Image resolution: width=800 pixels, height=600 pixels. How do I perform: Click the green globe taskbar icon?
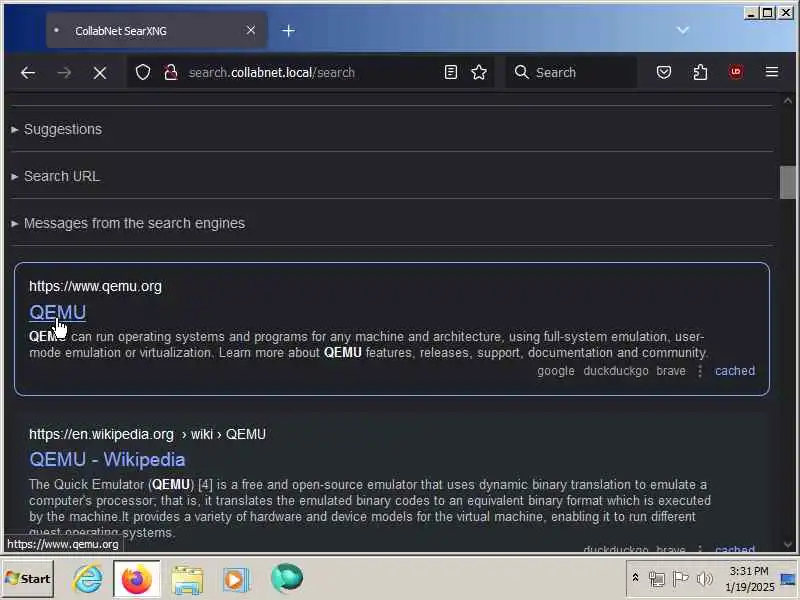287,579
